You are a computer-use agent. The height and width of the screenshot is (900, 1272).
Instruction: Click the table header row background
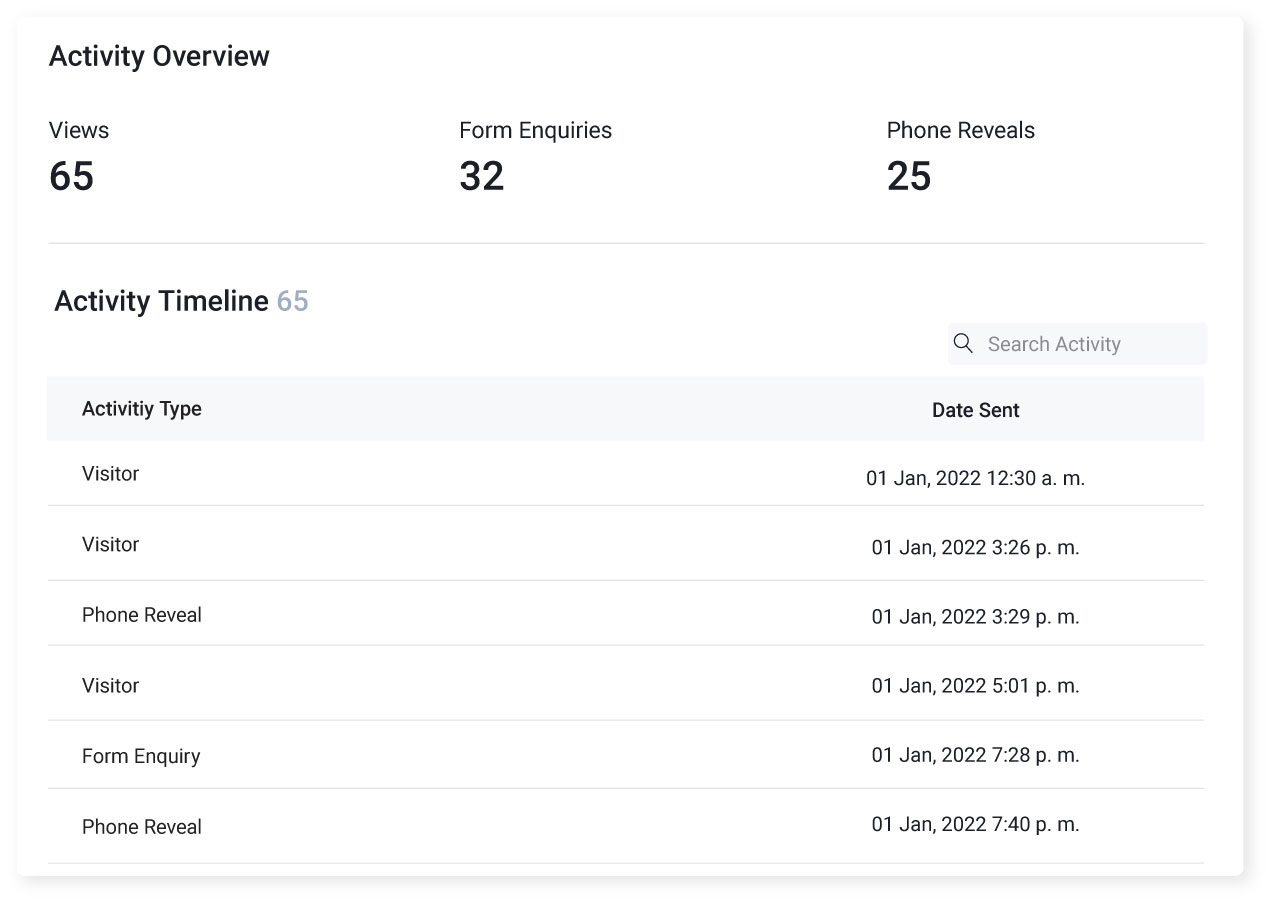[x=550, y=408]
